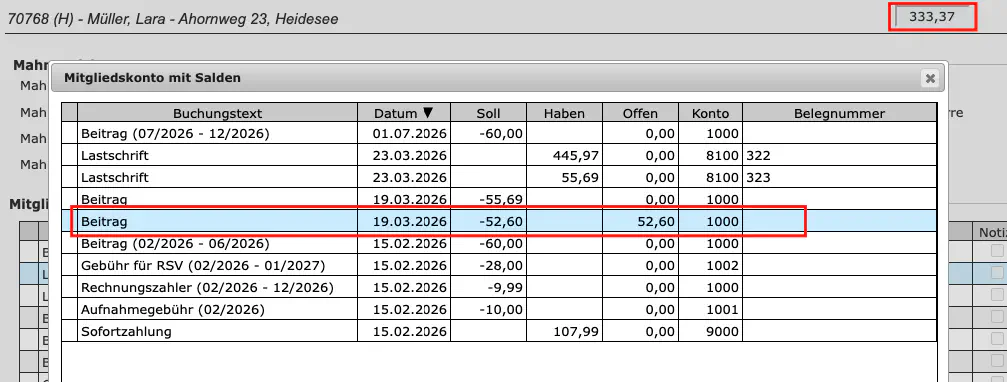Screen dimensions: 1007x382
Task: Select the Sofortzahlung entry
Action: 498,331
